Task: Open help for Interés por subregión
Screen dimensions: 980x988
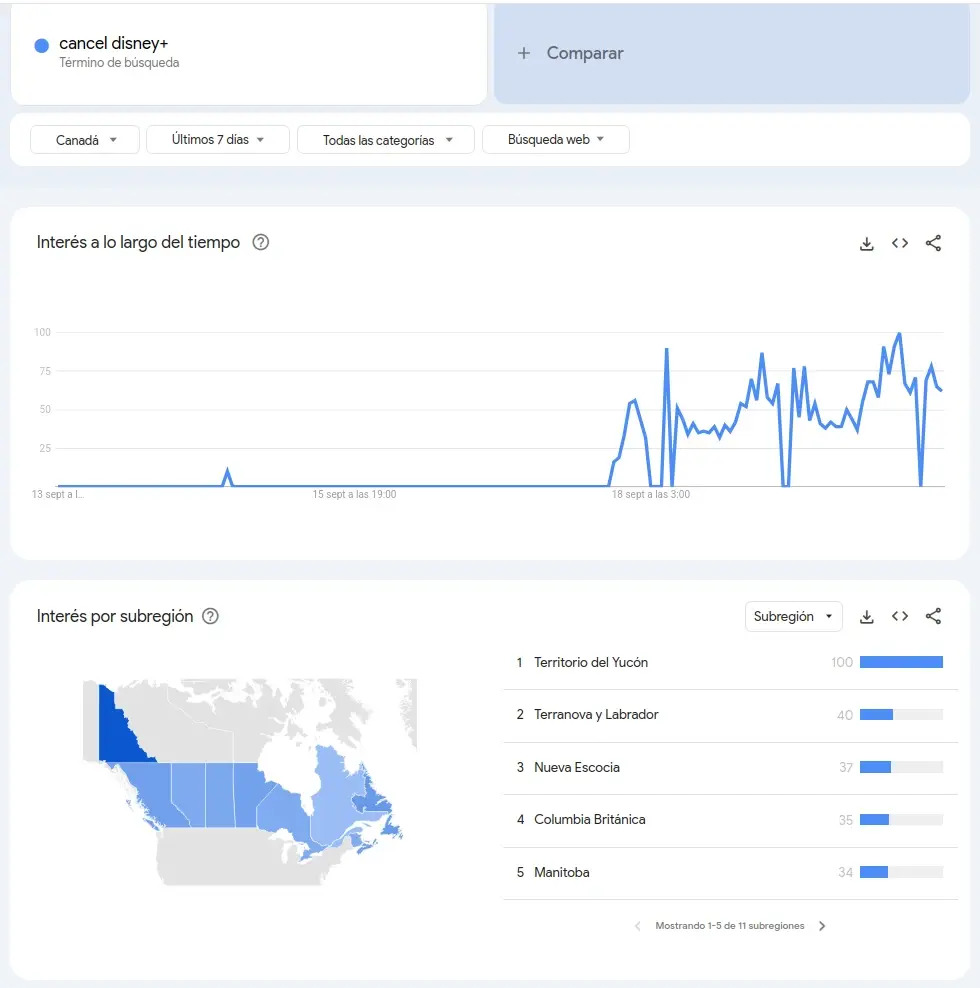Action: click(x=210, y=616)
